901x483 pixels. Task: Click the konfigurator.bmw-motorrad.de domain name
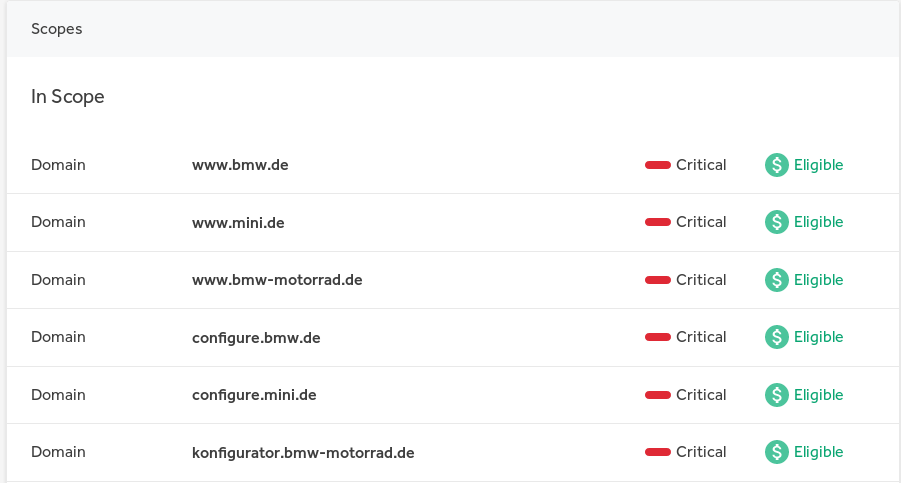[303, 453]
